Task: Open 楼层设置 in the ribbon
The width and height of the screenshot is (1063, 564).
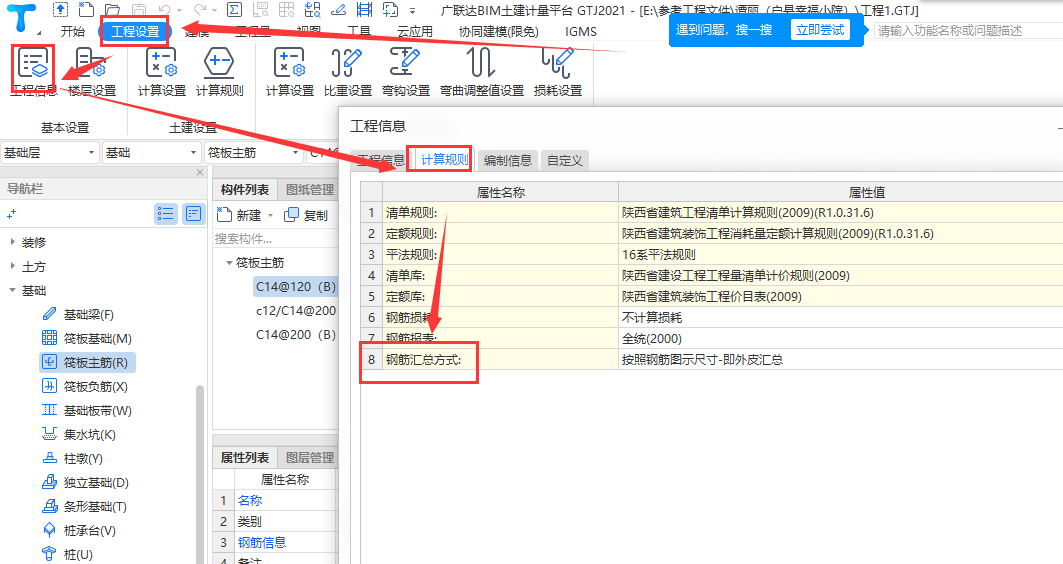Action: 92,72
